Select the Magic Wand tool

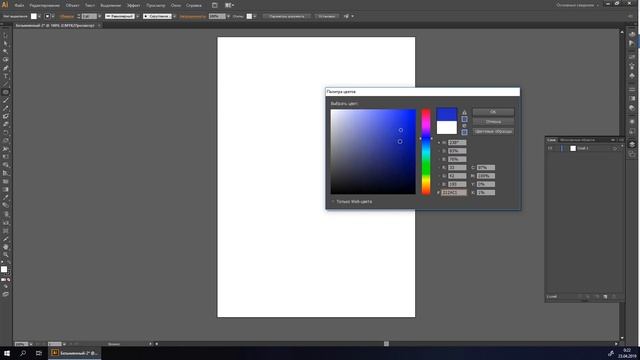[x=5, y=52]
